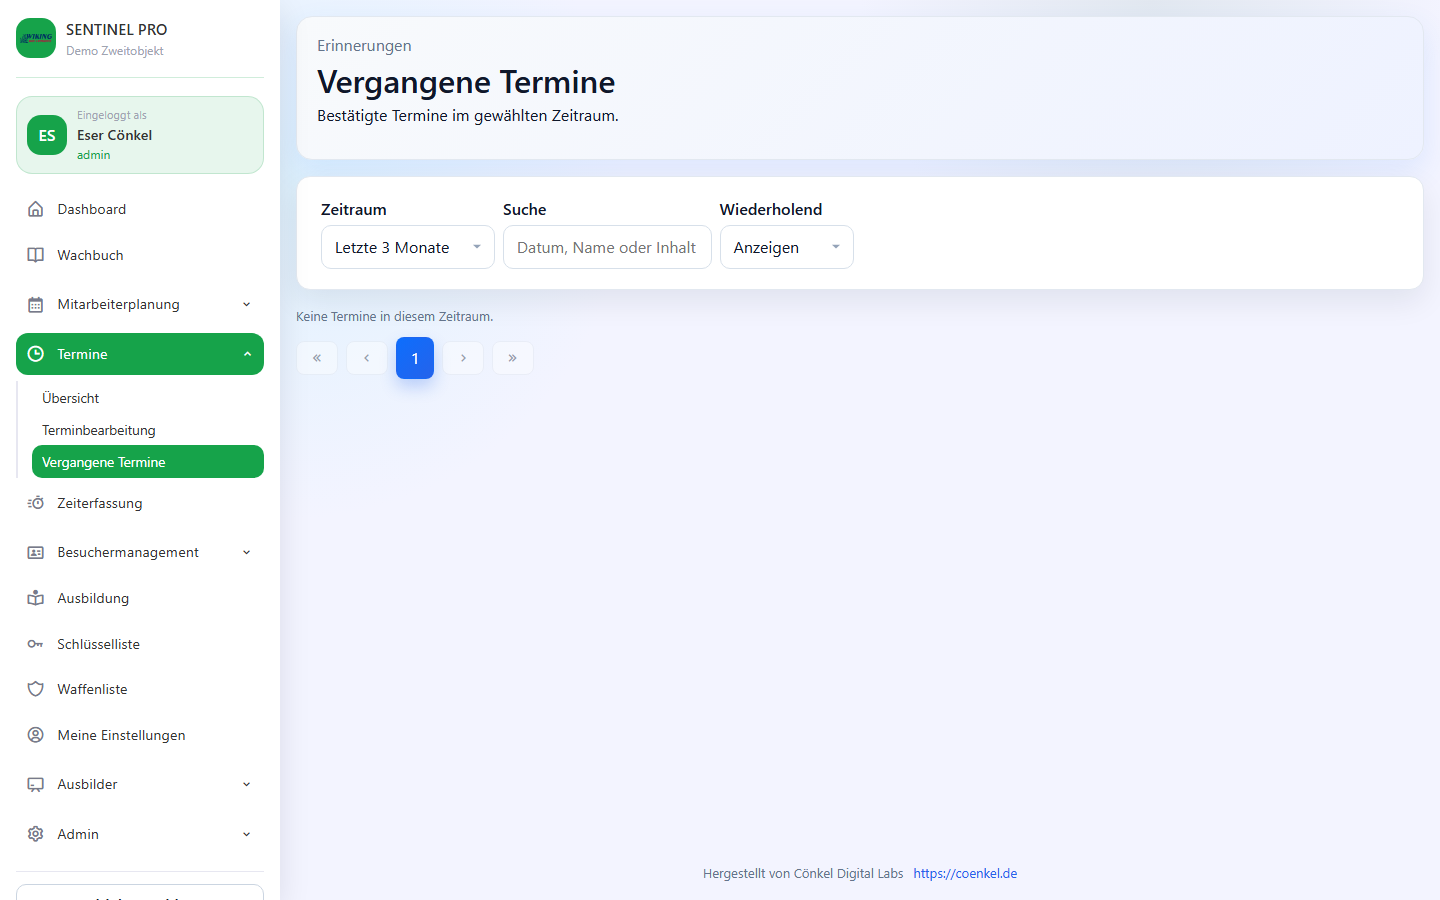Screen dimensions: 1440x900
Task: Open the Wiederholend Anzeigen dropdown
Action: coord(786,247)
